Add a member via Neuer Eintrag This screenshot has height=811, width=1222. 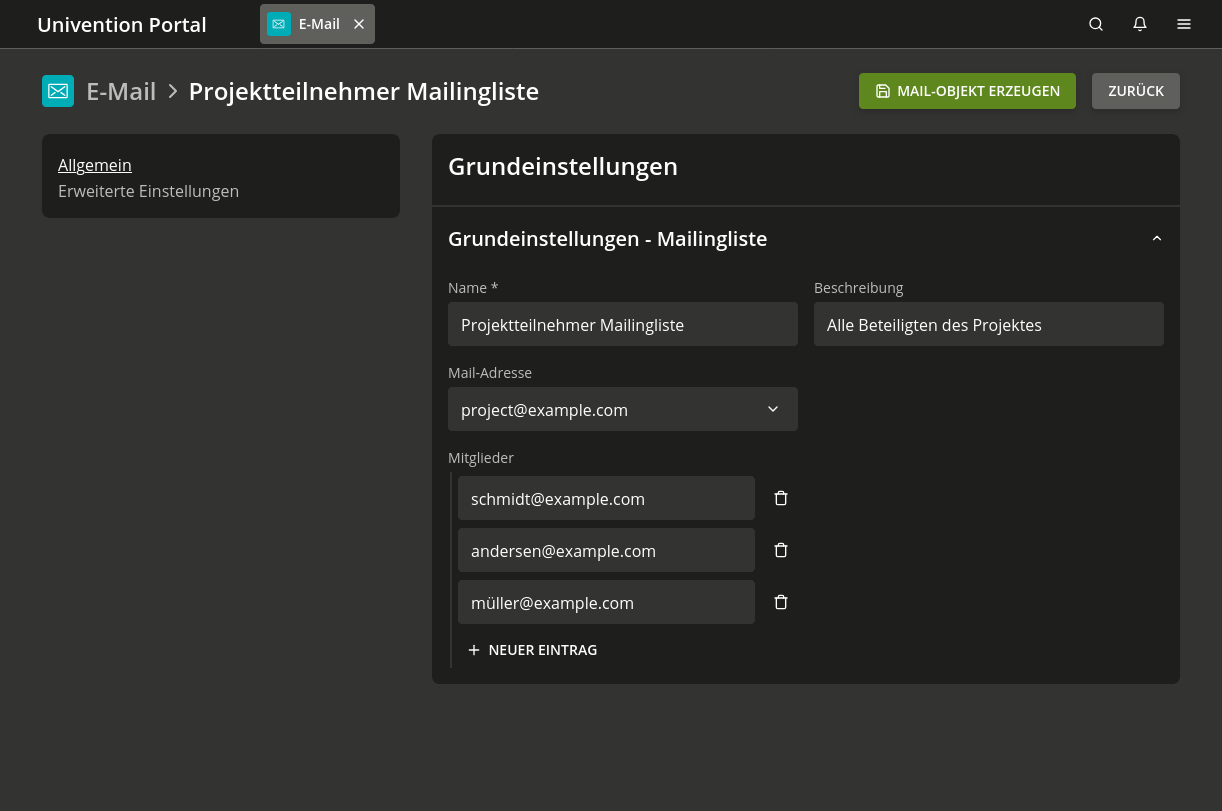532,650
